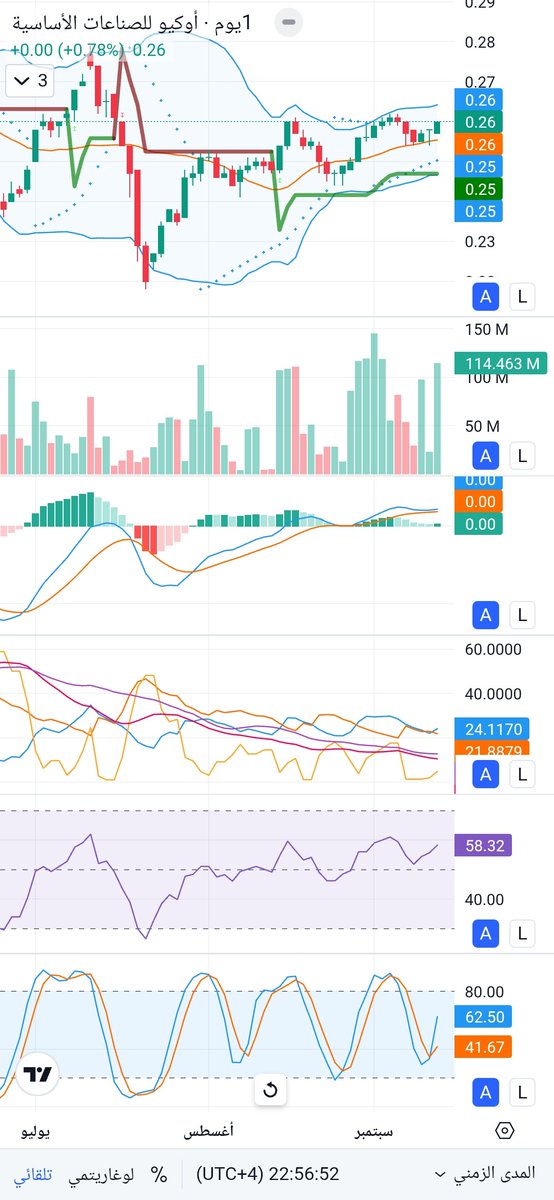Image resolution: width=554 pixels, height=1200 pixels.
Task: Click the RSI value label 58.32
Action: 483,845
